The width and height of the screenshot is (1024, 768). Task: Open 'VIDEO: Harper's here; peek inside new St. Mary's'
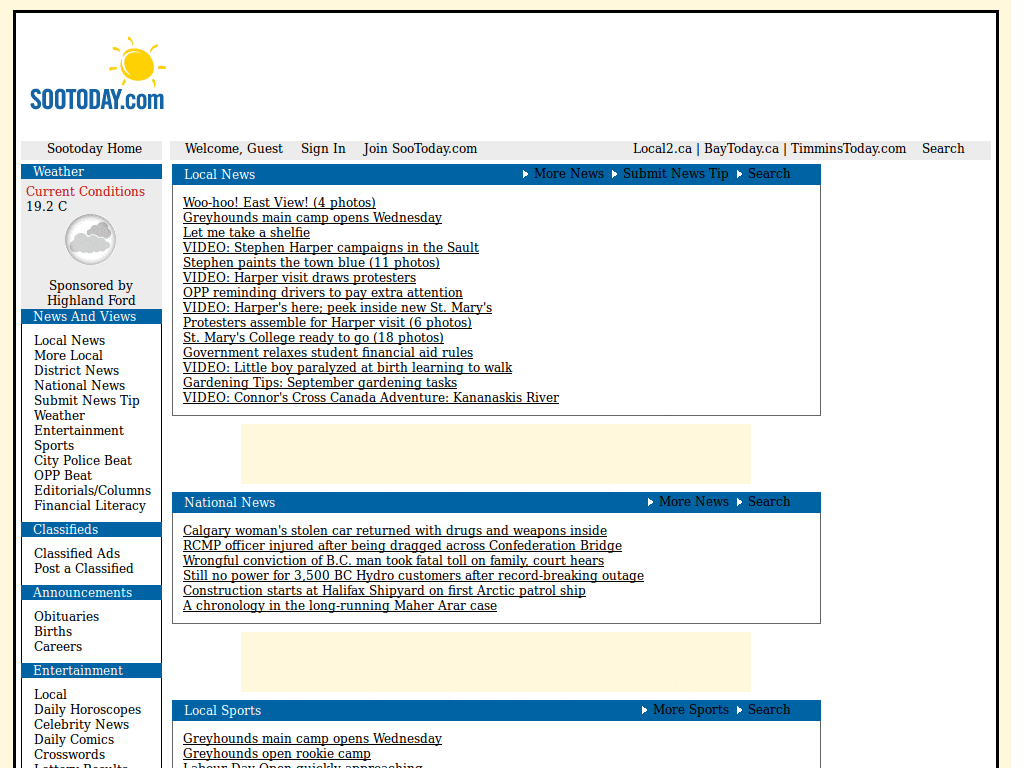337,308
